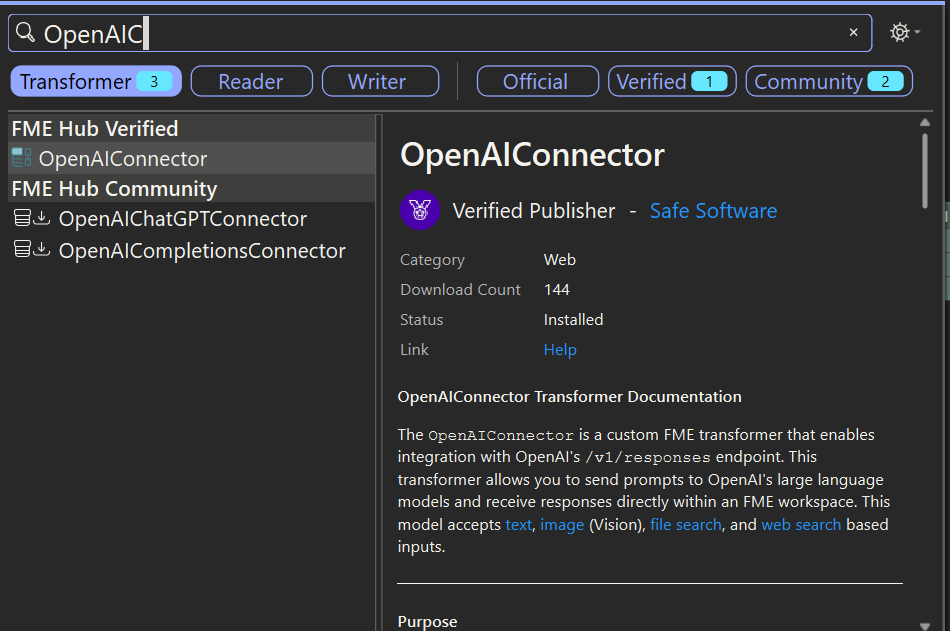
Task: Click the FME Hub Verified group header
Action: [x=191, y=129]
